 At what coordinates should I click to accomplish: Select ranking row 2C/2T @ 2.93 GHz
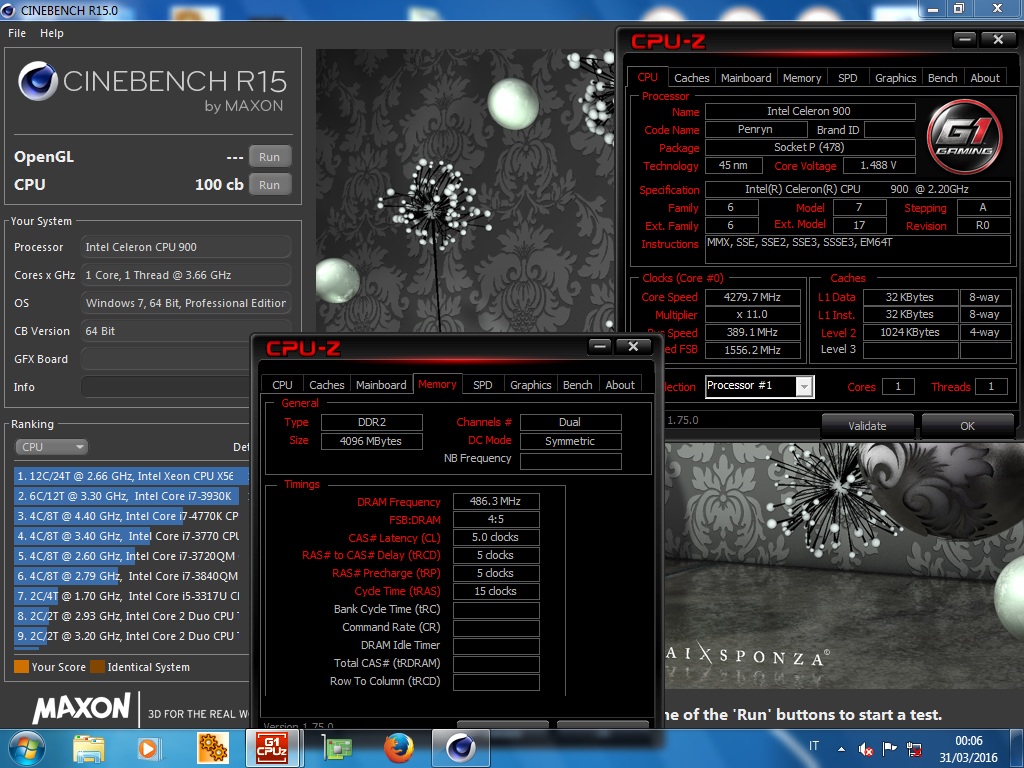[x=131, y=616]
